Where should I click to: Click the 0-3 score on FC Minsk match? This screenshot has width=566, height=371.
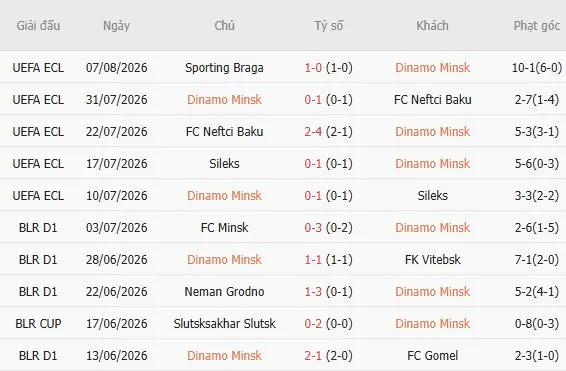(x=313, y=228)
